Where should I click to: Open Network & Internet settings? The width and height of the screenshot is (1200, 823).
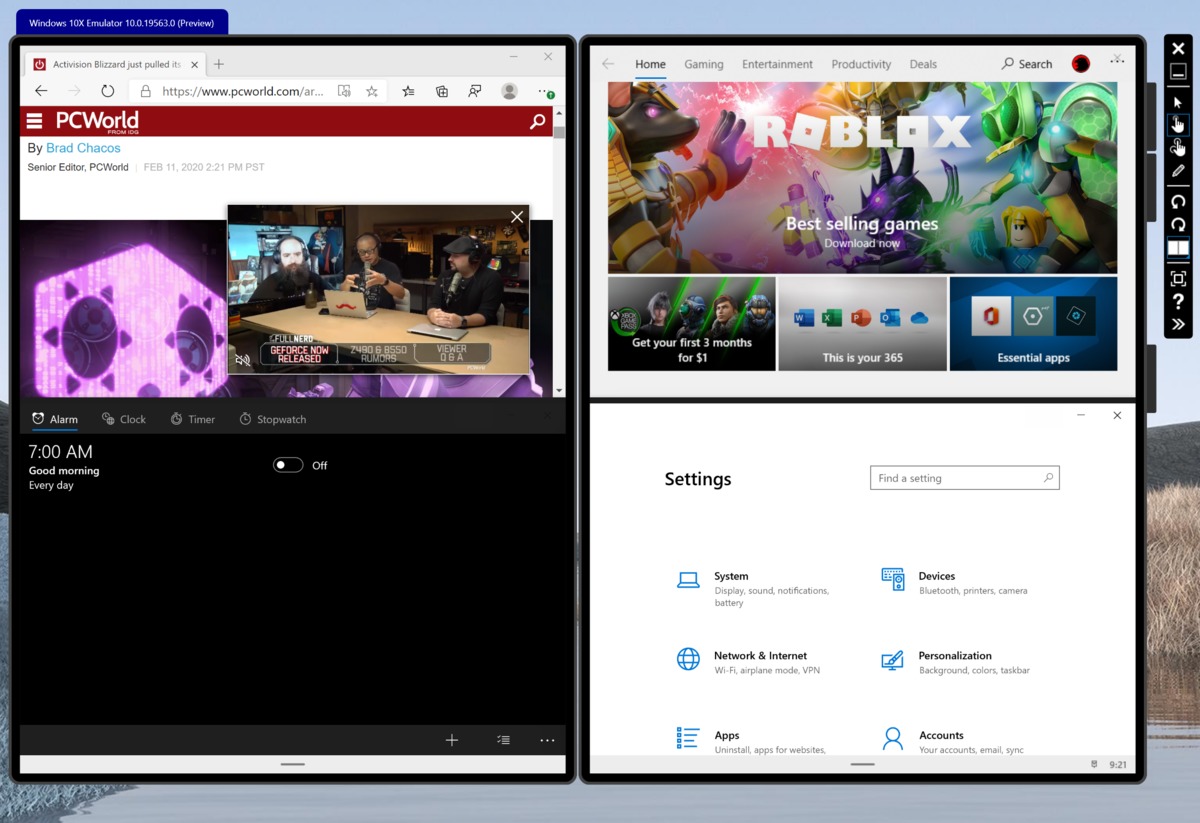[x=748, y=662]
